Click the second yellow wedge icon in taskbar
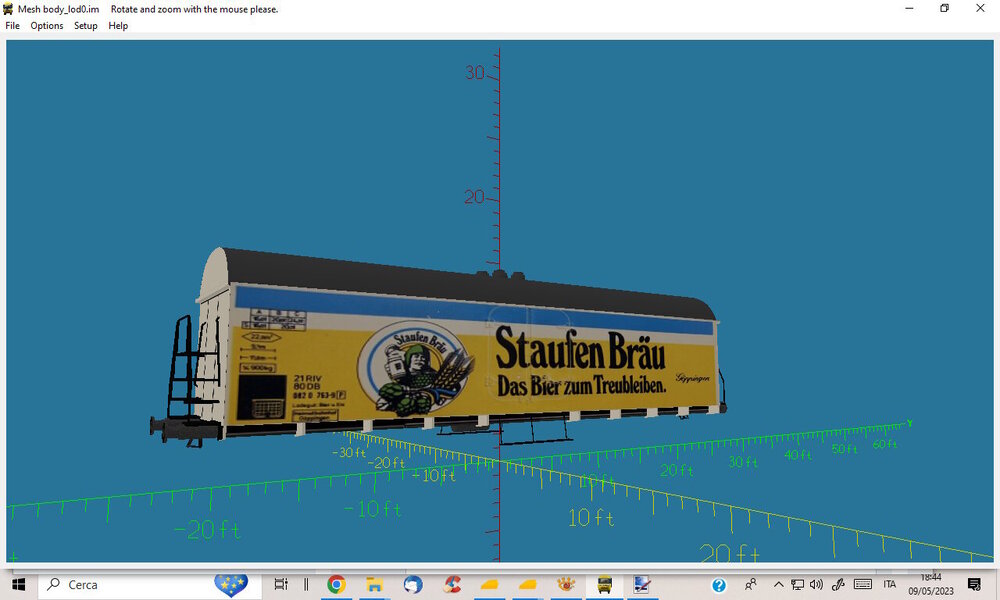Image resolution: width=1000 pixels, height=600 pixels. [x=528, y=584]
